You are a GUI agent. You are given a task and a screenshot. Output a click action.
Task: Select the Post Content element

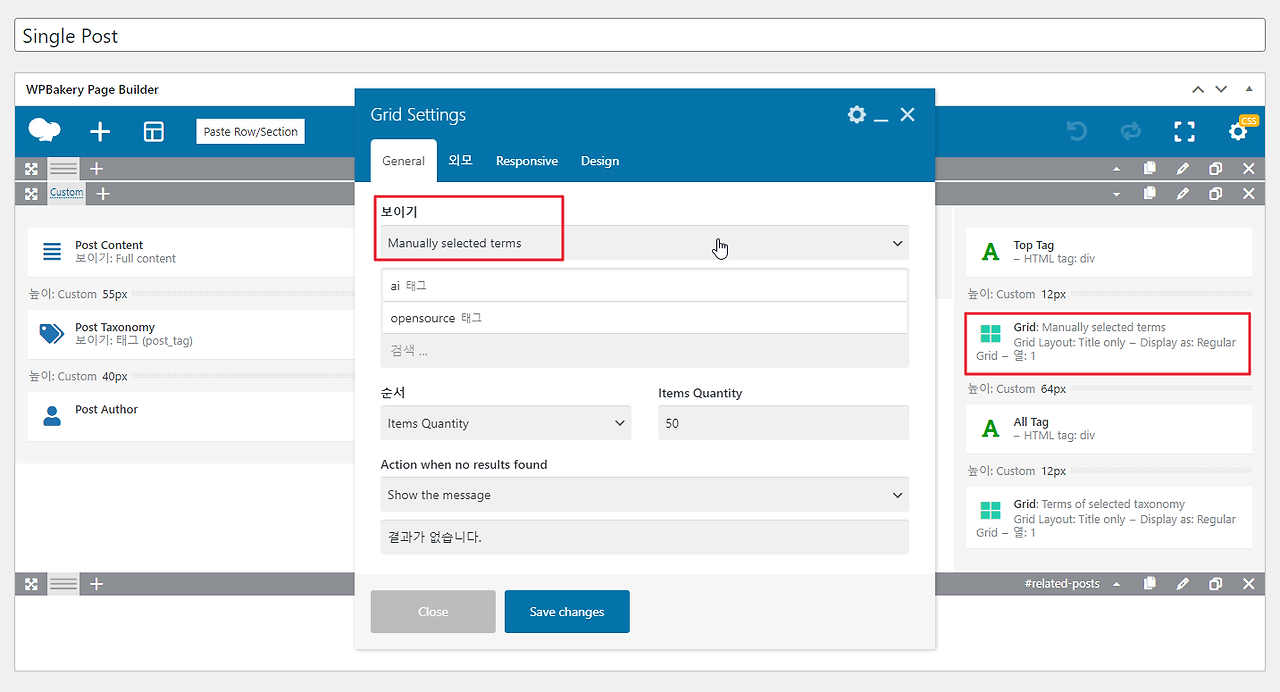(x=191, y=251)
